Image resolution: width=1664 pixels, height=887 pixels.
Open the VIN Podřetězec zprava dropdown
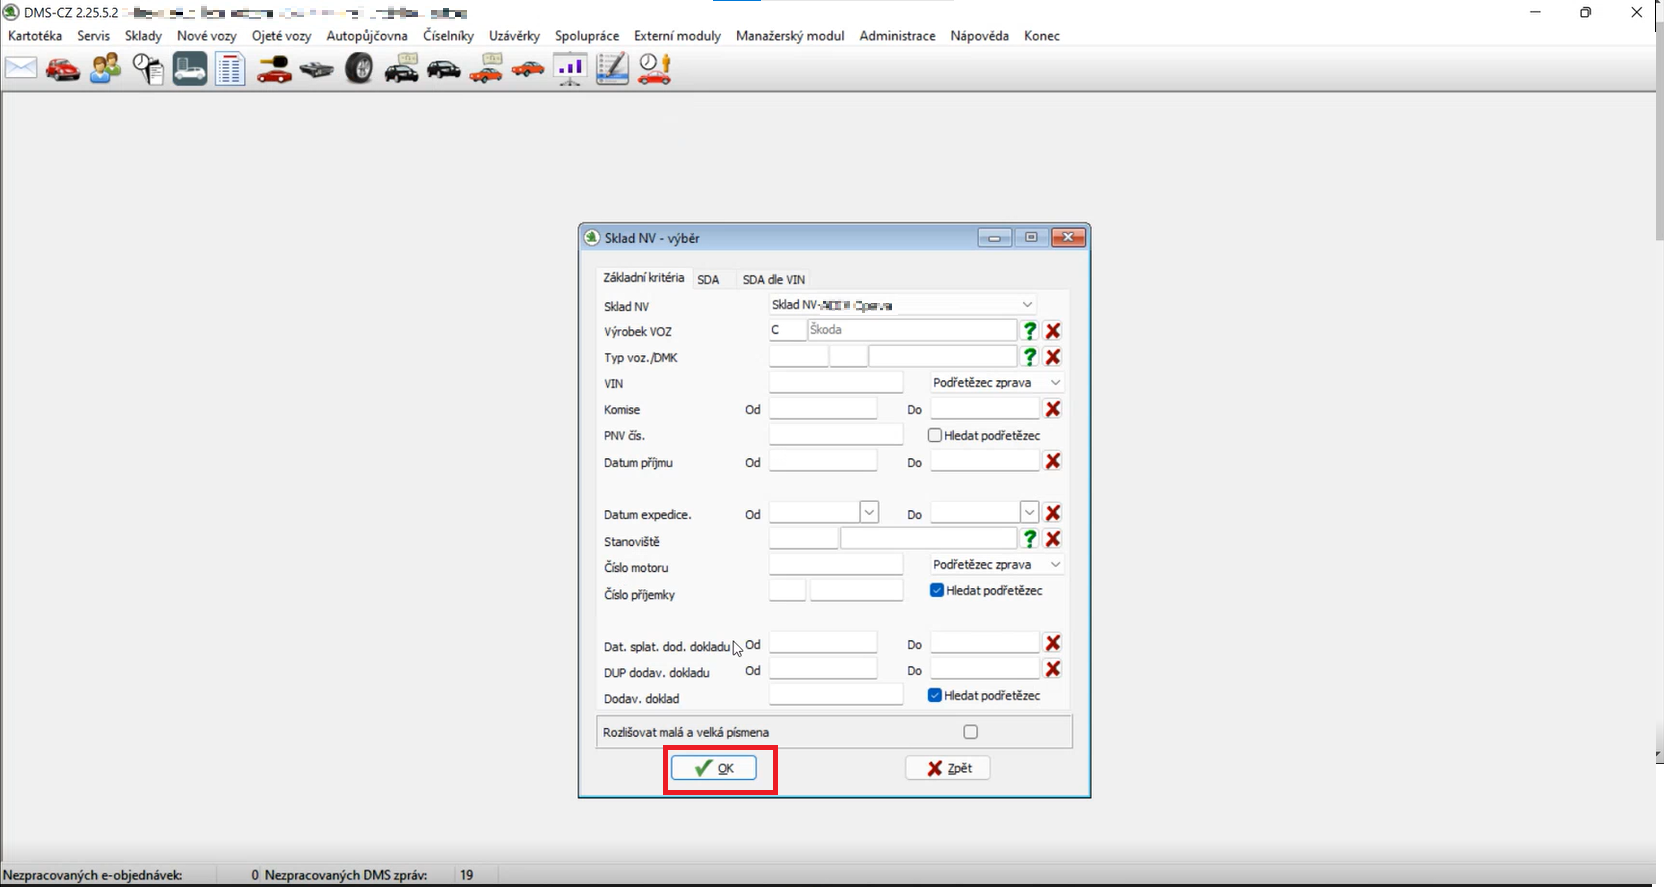[1054, 383]
